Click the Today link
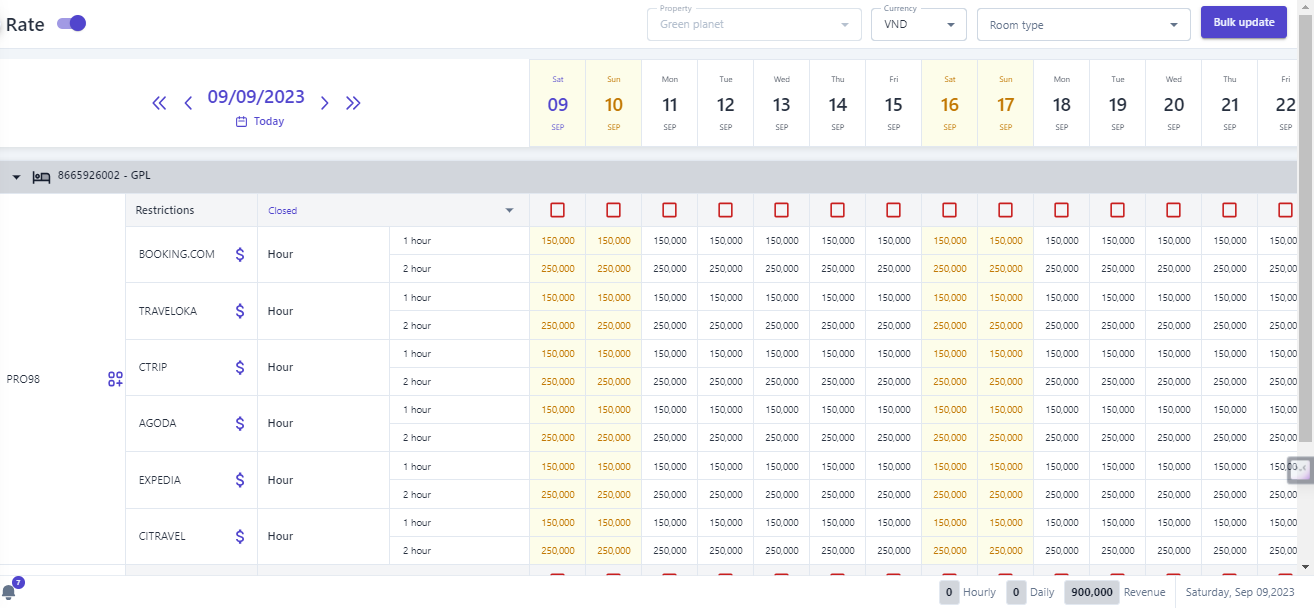This screenshot has height=608, width=1314. pos(260,121)
